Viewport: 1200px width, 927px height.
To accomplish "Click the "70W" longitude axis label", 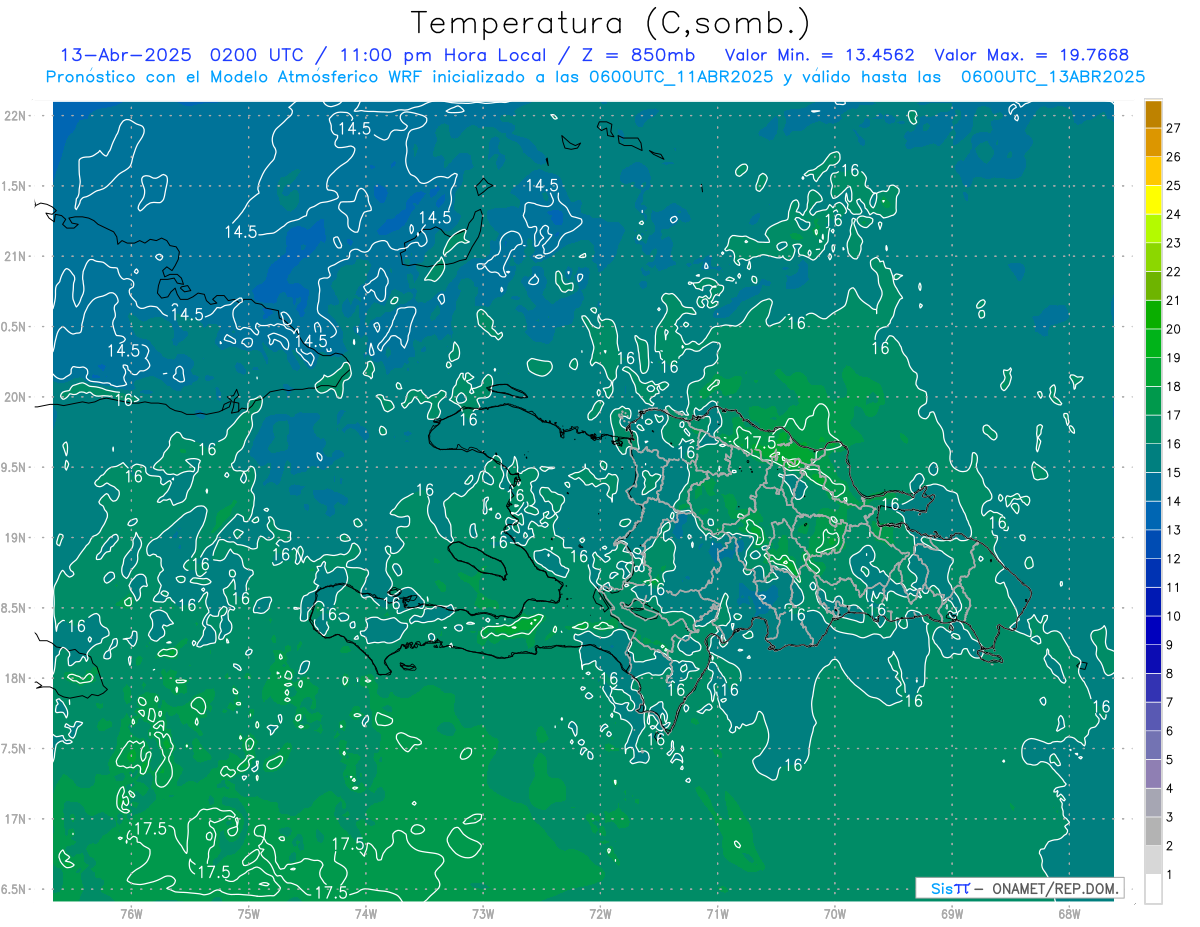I will pos(834,913).
